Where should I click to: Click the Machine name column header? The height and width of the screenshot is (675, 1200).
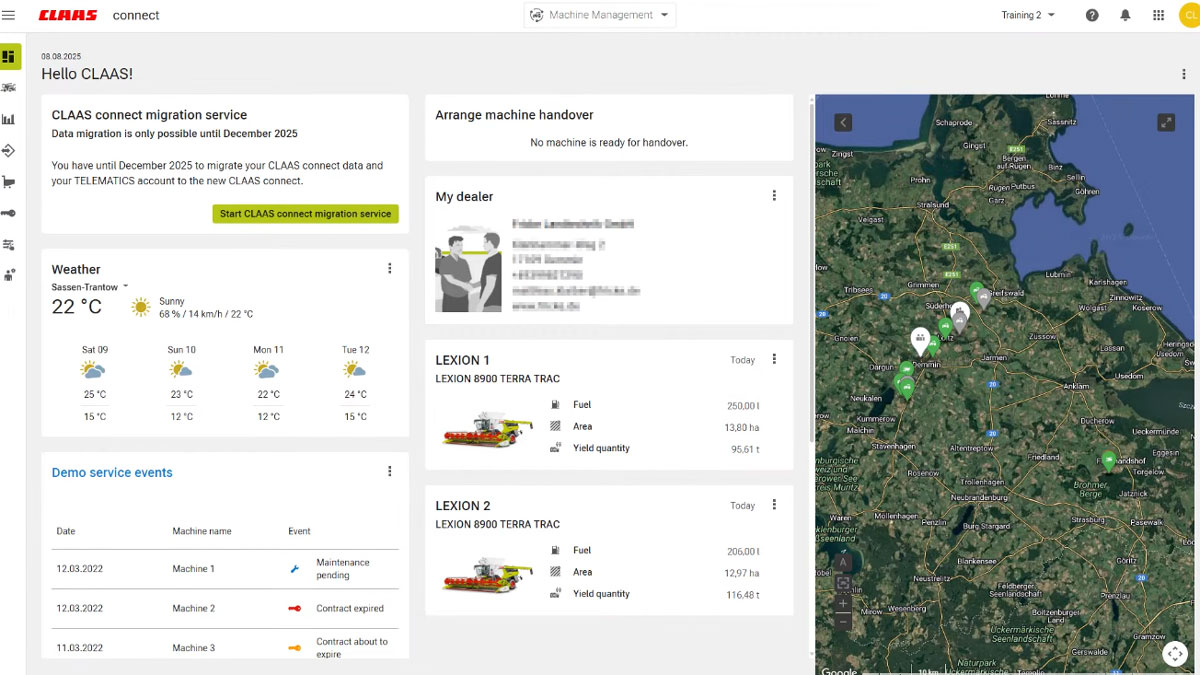click(202, 531)
